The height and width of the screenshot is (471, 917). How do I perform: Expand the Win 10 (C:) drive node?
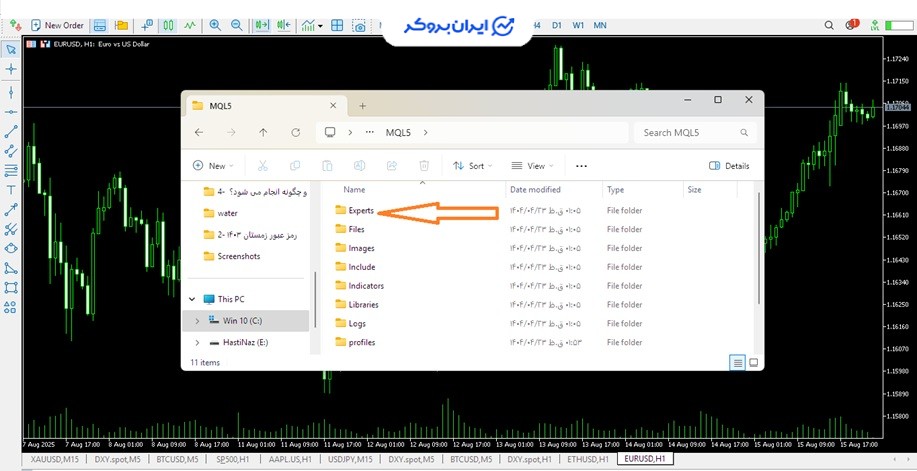tap(197, 321)
